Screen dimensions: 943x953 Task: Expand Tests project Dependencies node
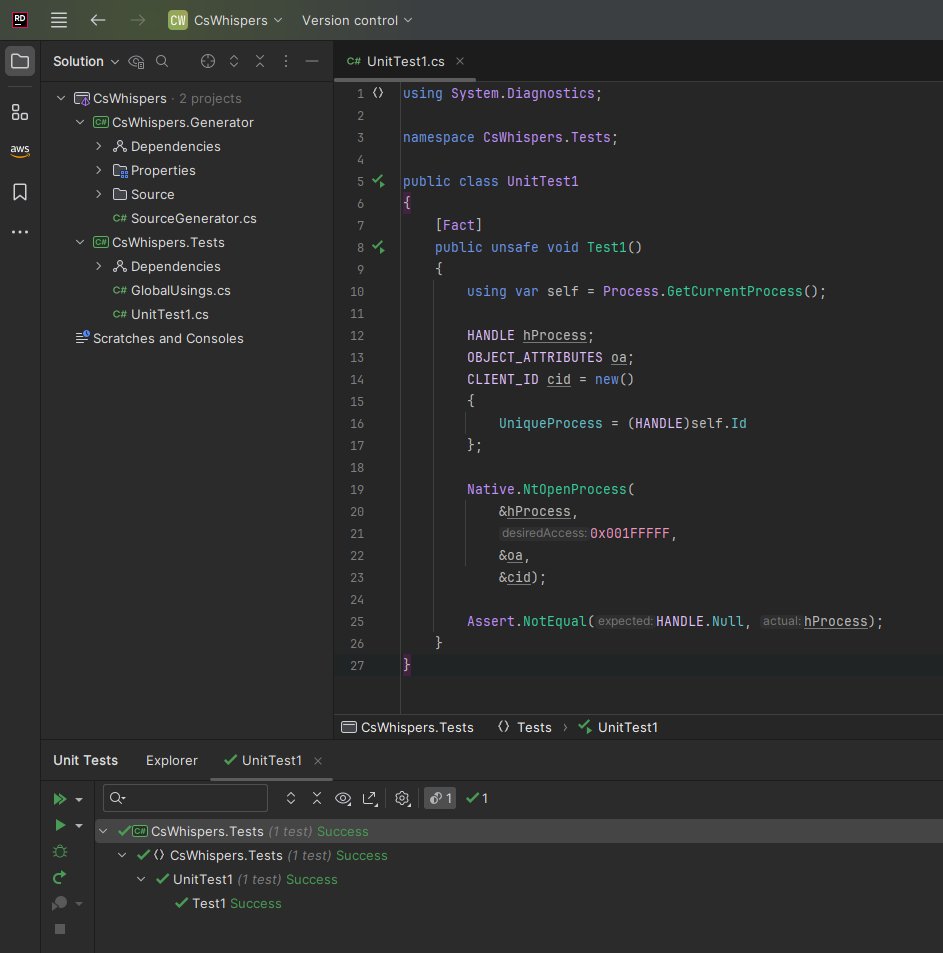[x=98, y=266]
